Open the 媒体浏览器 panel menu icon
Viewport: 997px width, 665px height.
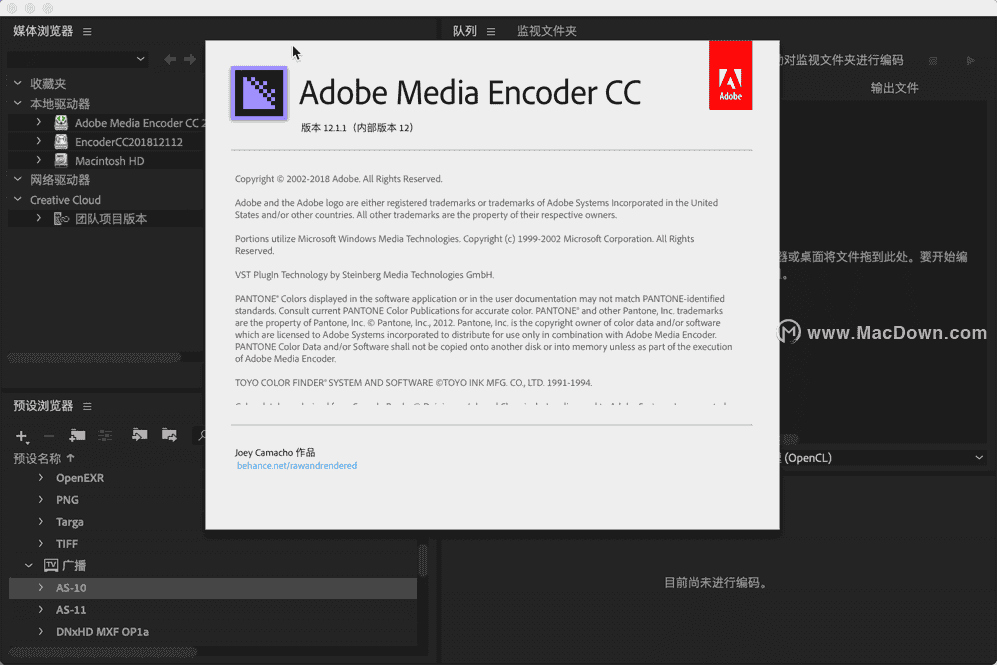tap(87, 32)
